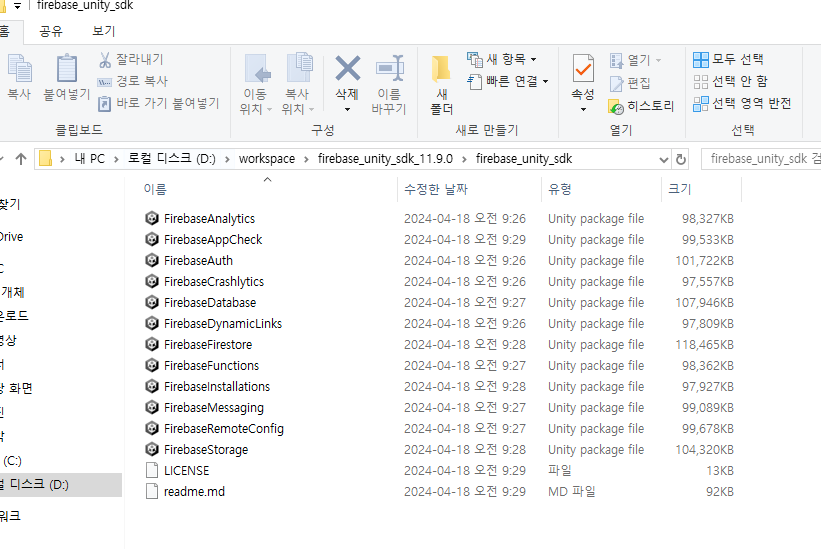821x549 pixels.
Task: Open the Easy access (빠른 연결) dropdown
Action: pos(508,81)
